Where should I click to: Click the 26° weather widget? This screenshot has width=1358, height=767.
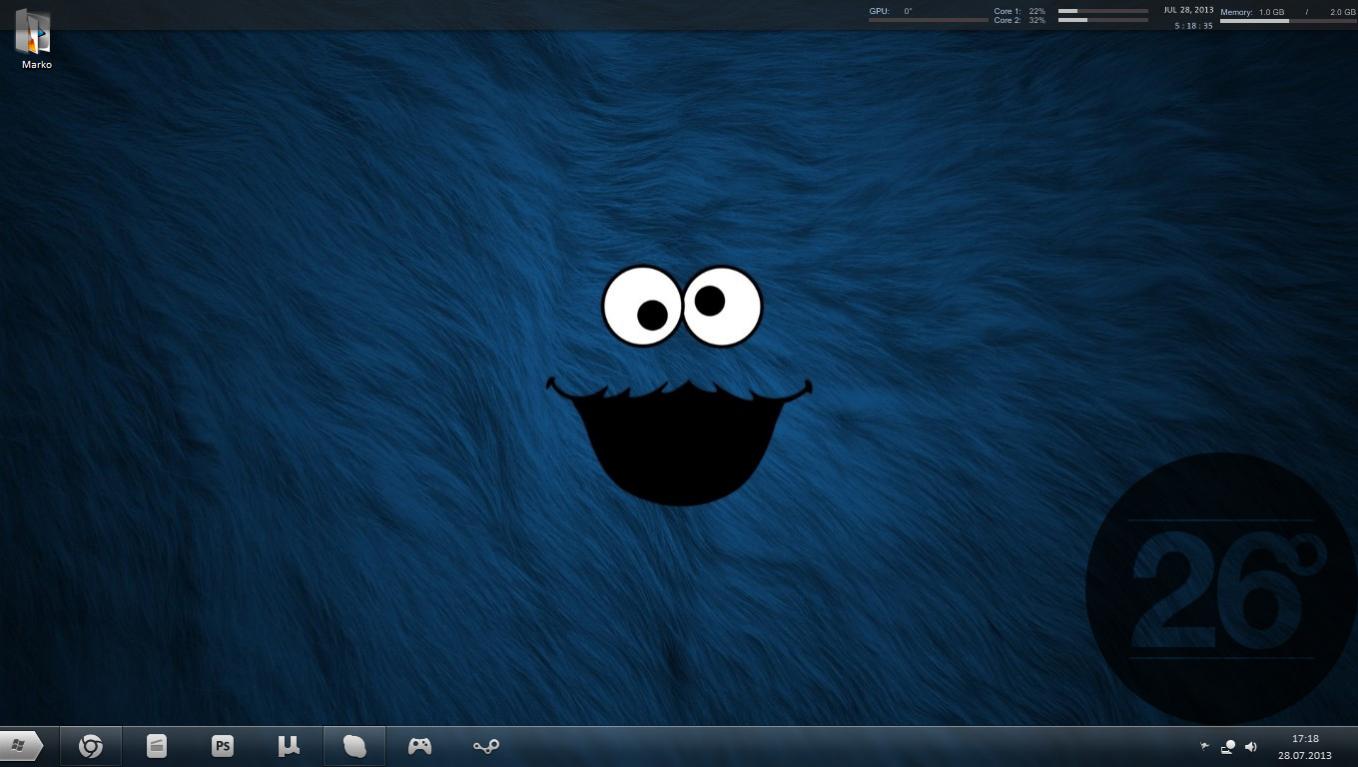(1220, 588)
